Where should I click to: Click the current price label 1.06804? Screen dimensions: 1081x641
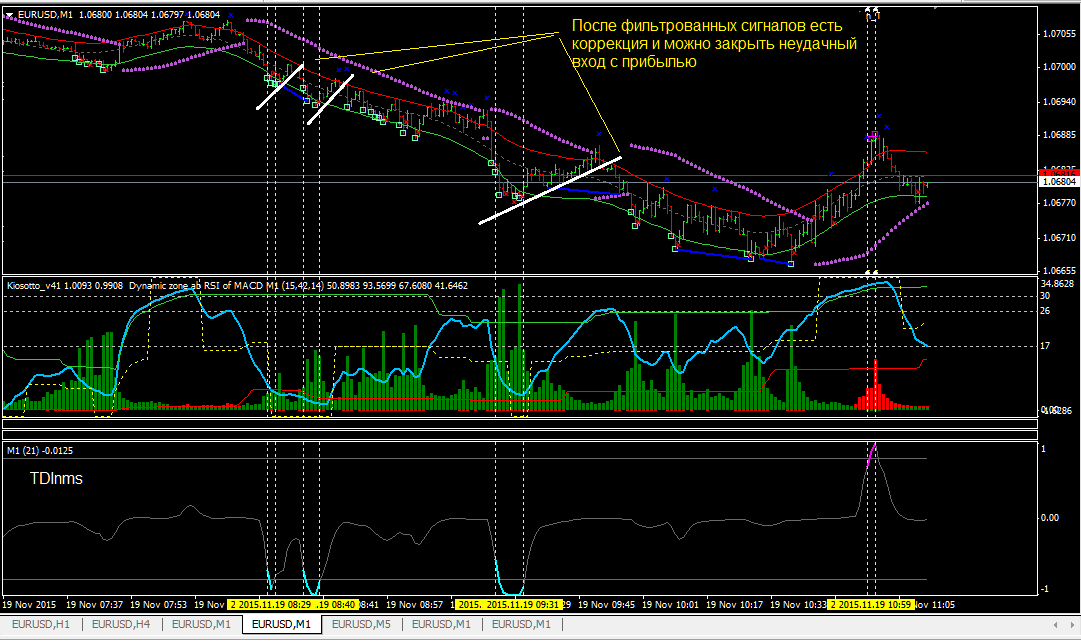(1058, 182)
